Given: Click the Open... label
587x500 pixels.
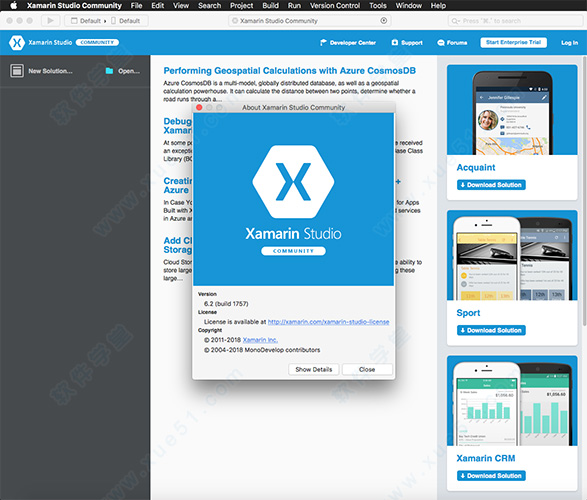Looking at the screenshot, I should (x=129, y=71).
